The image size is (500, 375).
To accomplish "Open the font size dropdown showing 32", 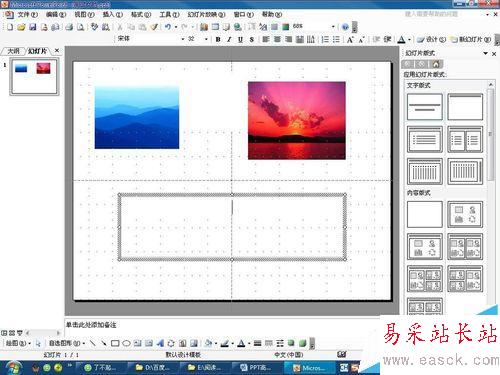I will point(206,39).
